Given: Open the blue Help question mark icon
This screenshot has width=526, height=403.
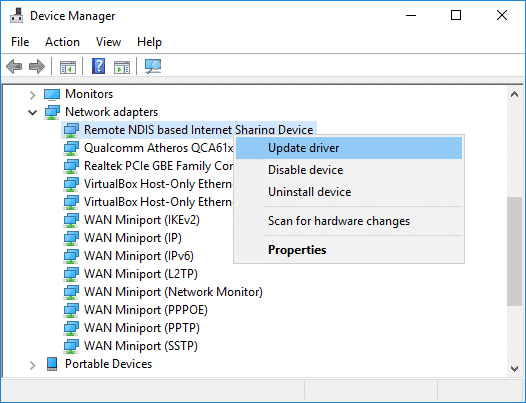Looking at the screenshot, I should tap(99, 66).
